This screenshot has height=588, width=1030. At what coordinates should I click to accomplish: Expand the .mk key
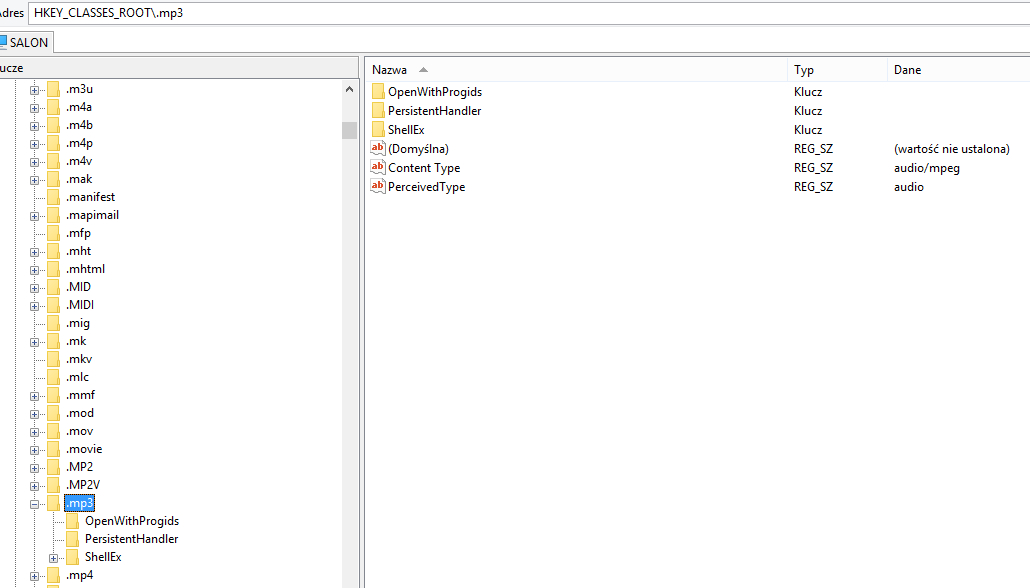(x=34, y=342)
